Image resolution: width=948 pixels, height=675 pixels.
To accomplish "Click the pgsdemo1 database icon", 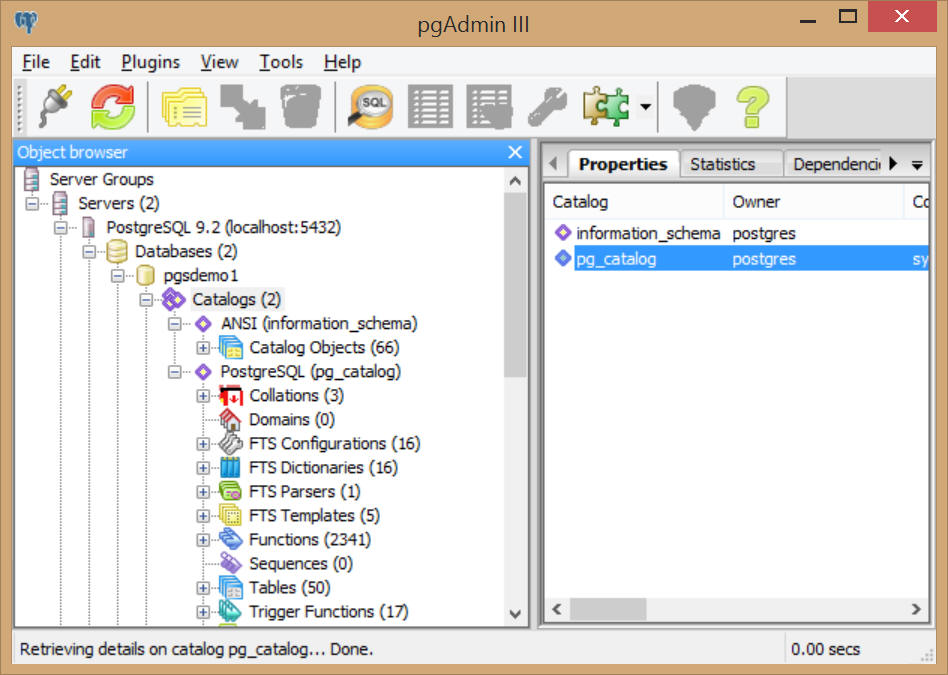I will click(x=145, y=275).
